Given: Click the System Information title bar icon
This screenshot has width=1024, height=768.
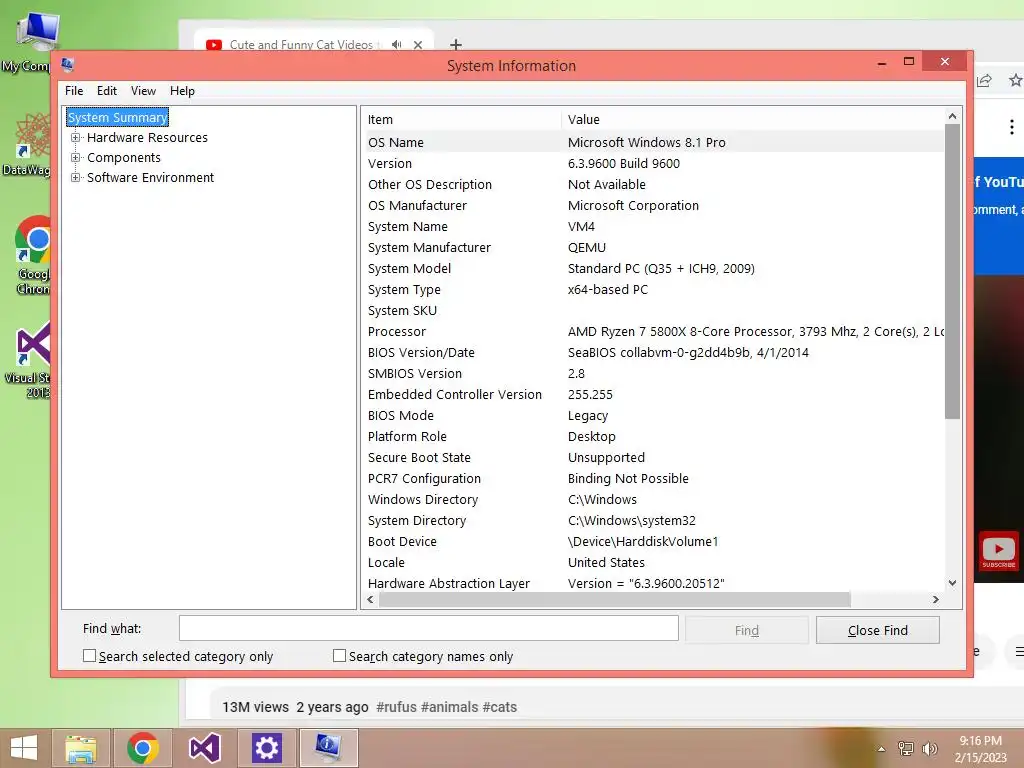Looking at the screenshot, I should pyautogui.click(x=67, y=65).
